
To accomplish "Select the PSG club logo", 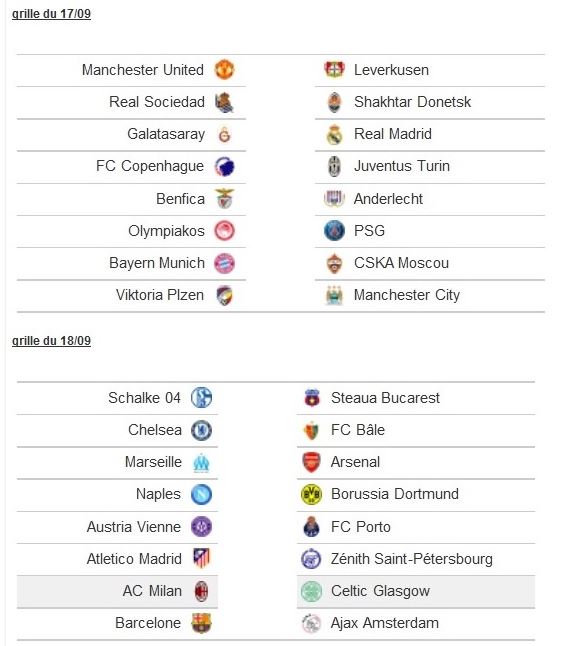I will [334, 231].
